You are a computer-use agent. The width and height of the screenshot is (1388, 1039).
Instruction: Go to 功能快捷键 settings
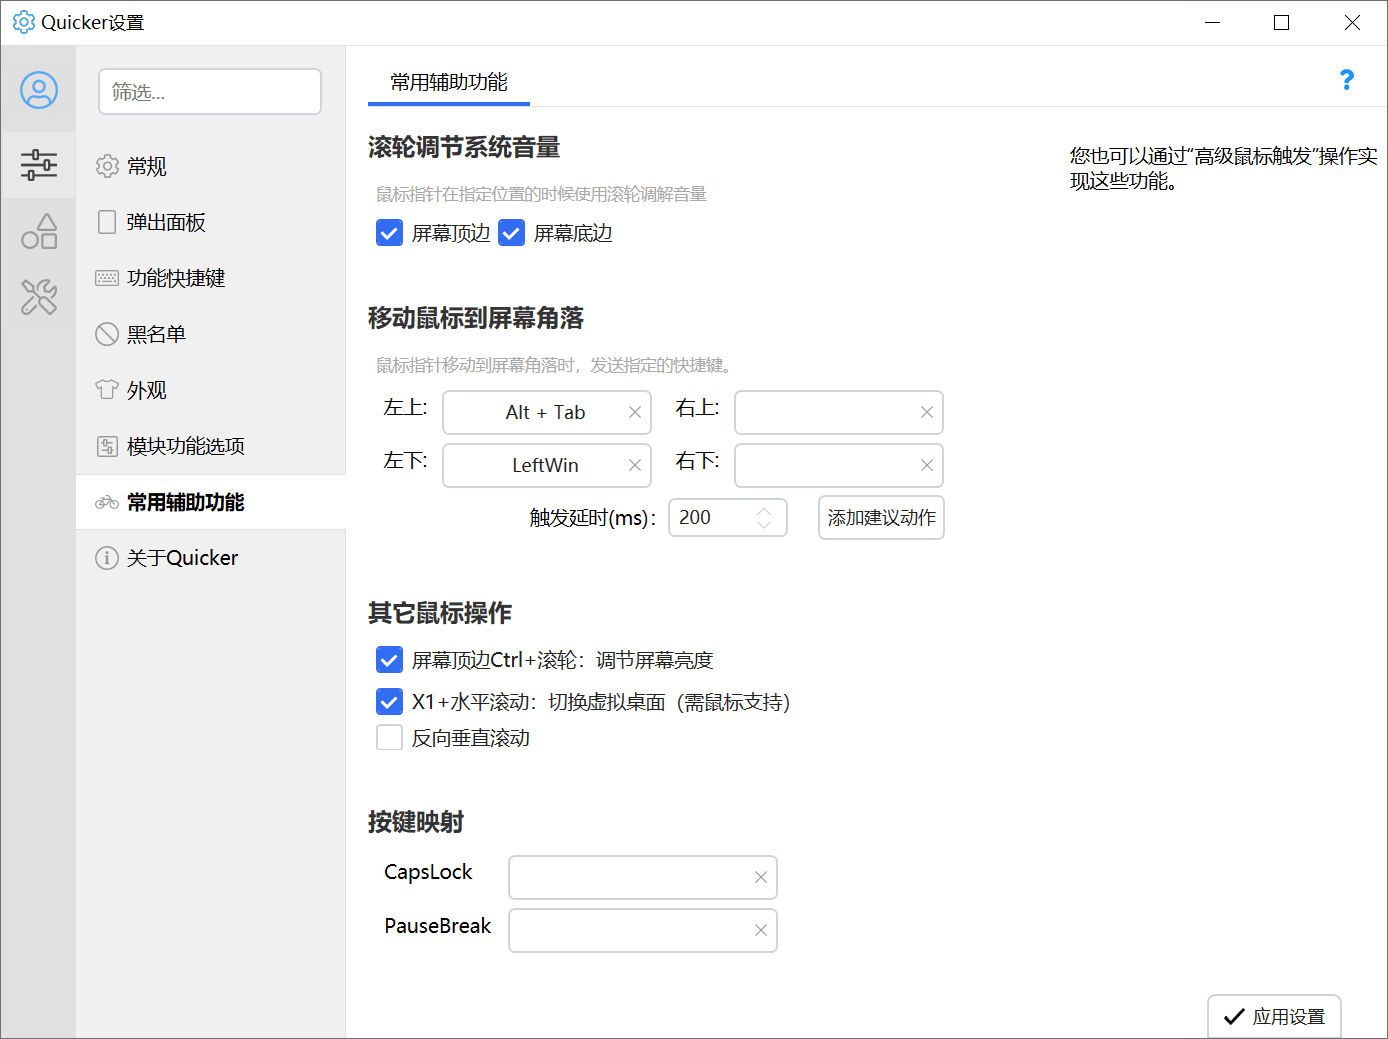(x=211, y=278)
